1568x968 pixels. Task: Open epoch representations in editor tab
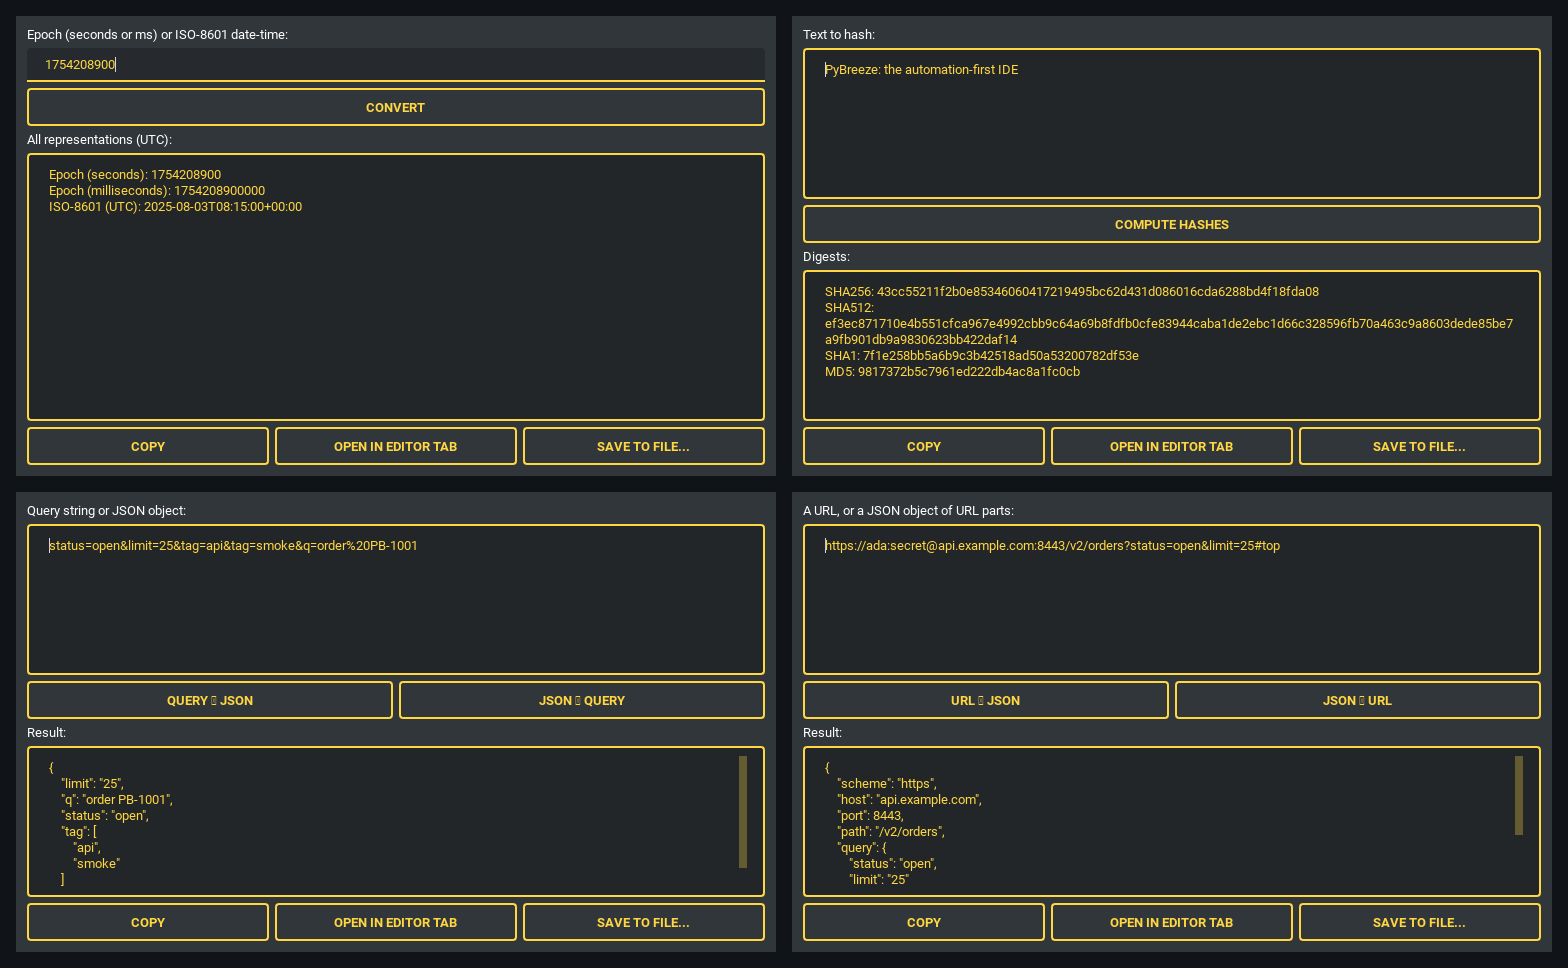(396, 446)
